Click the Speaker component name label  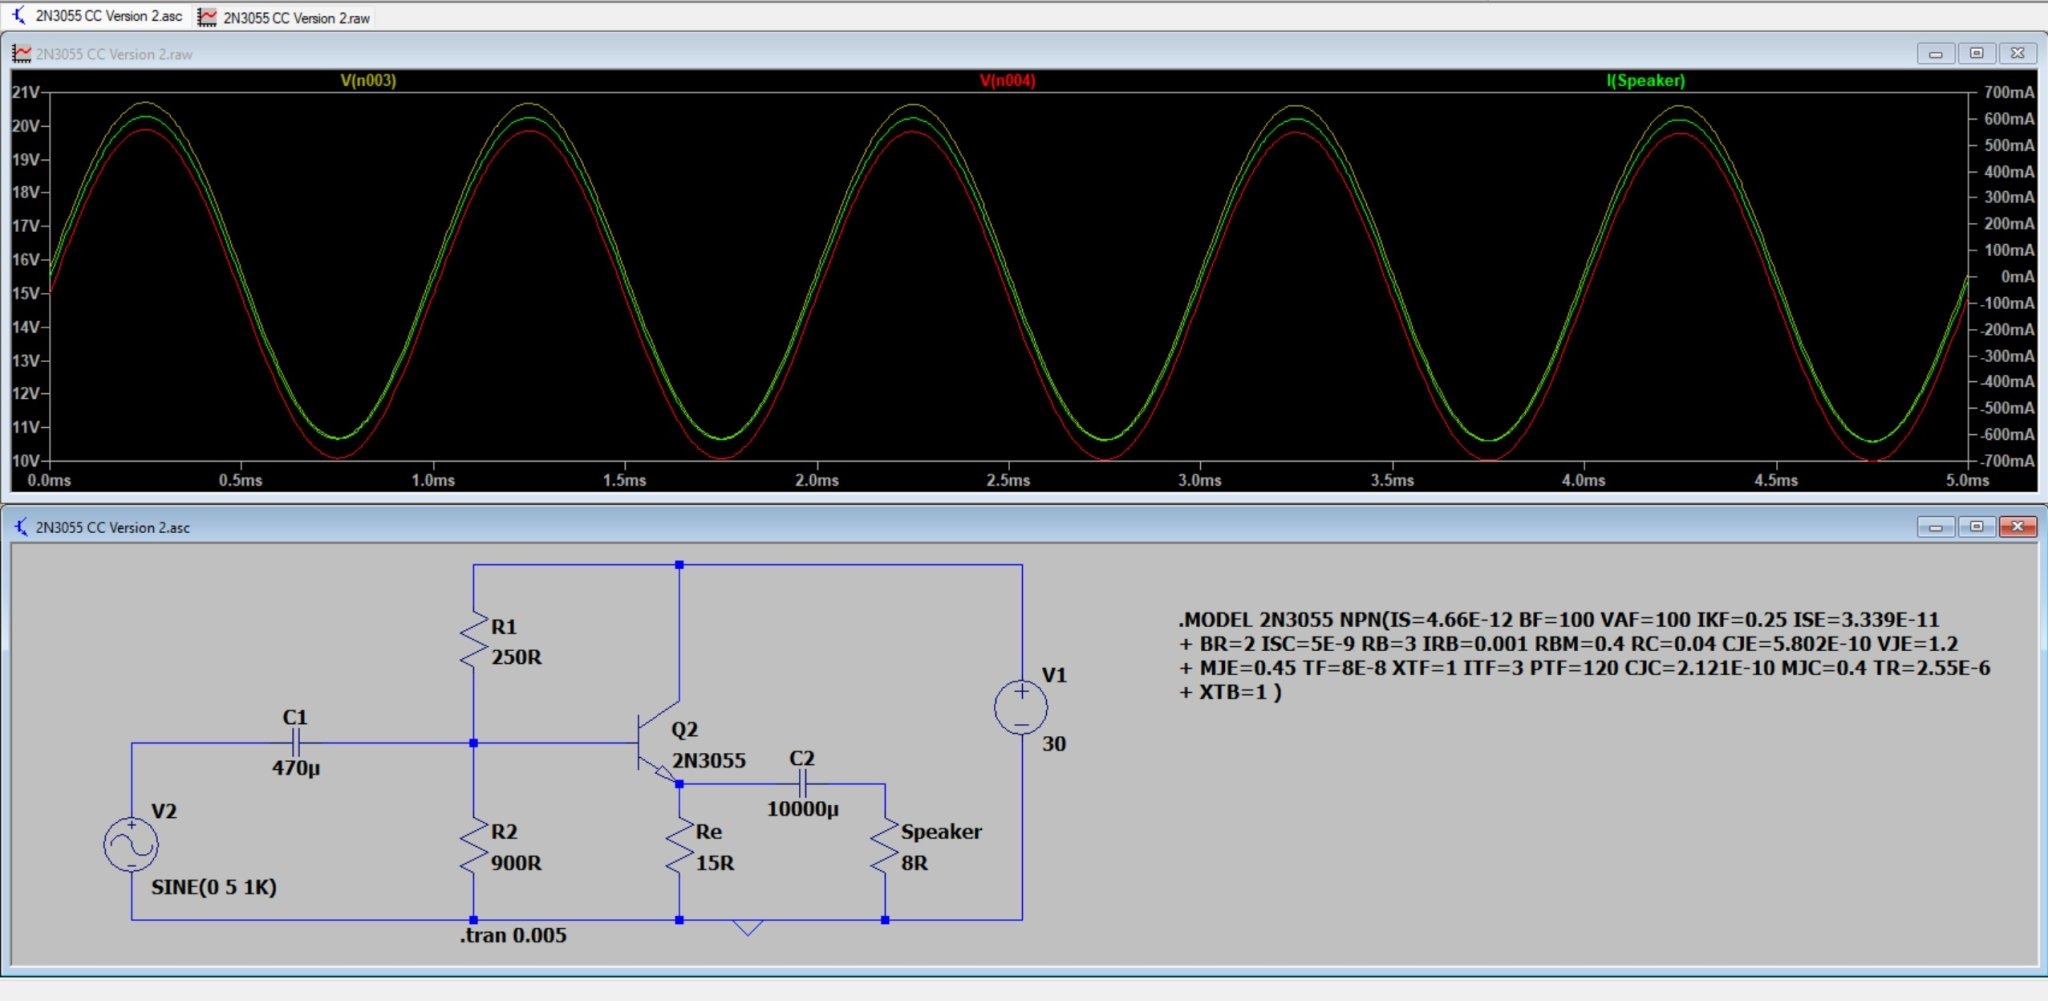[x=941, y=831]
